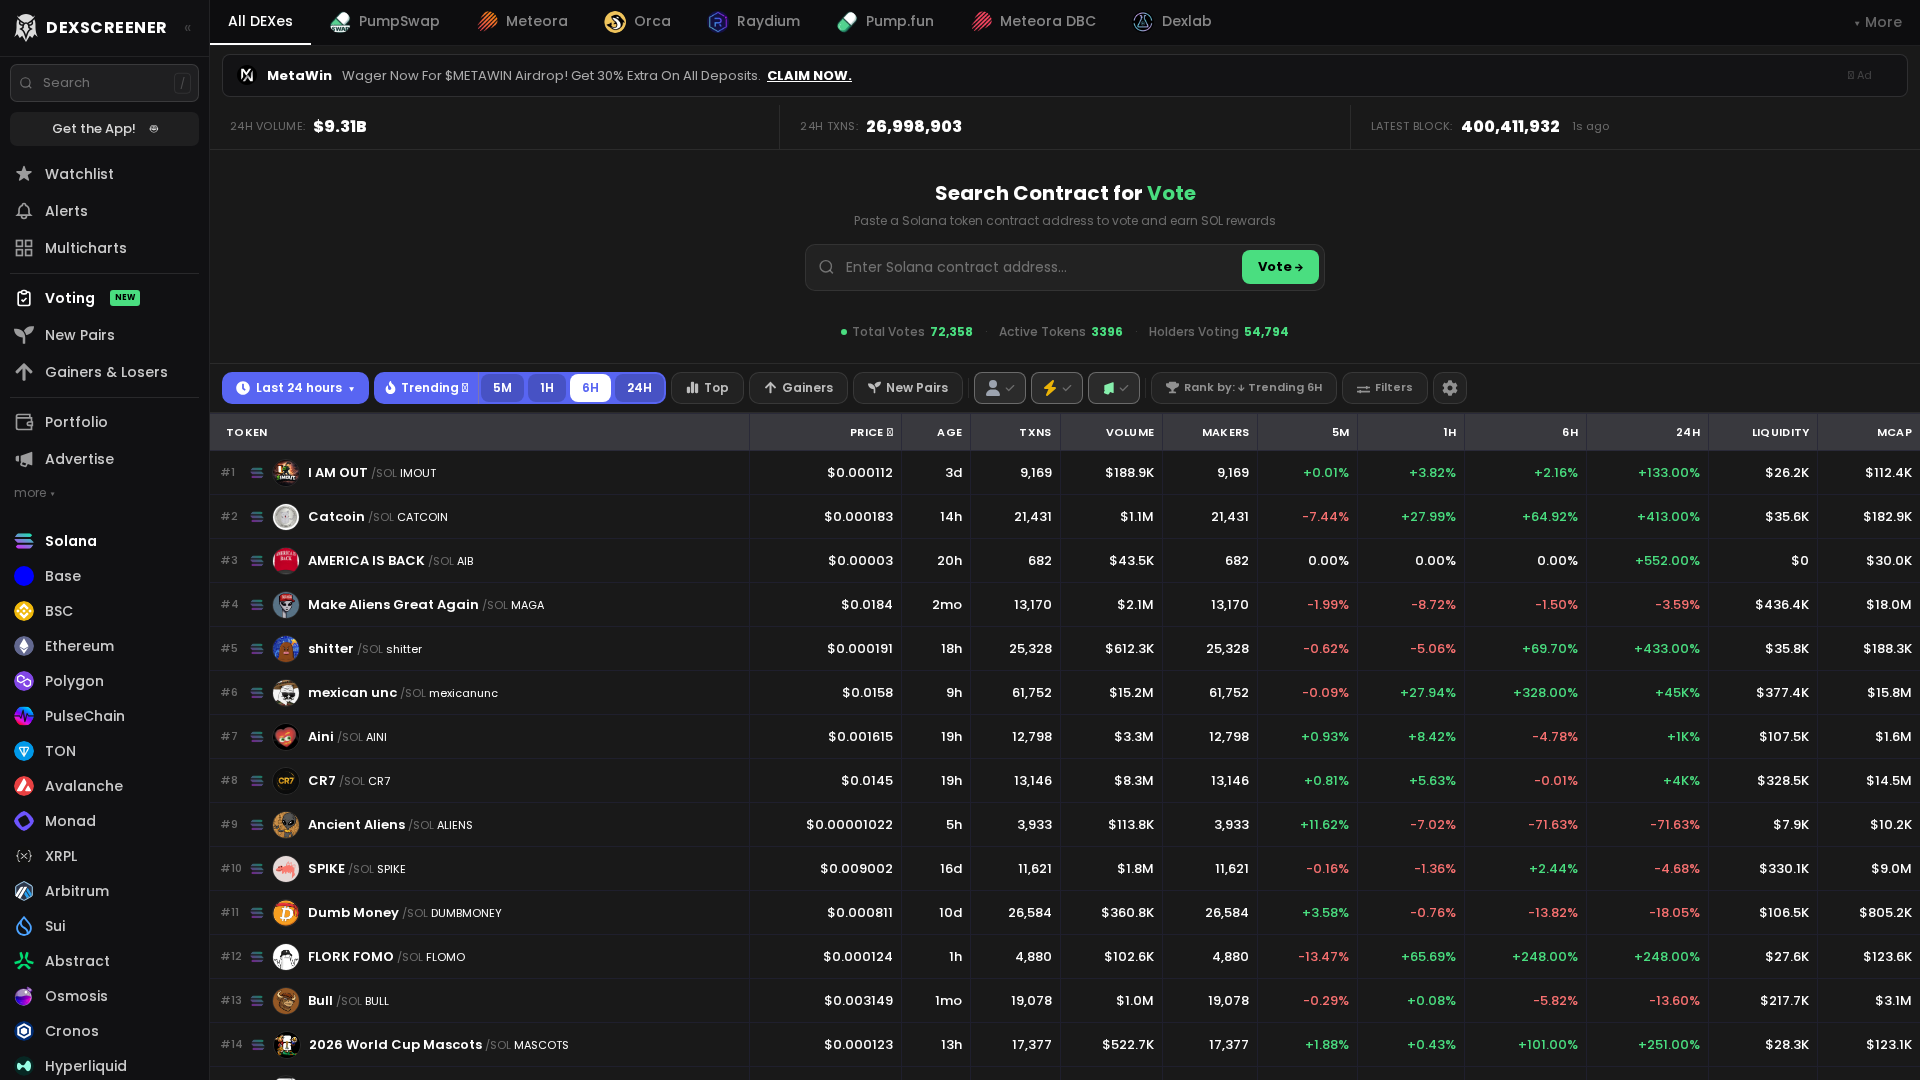Expand the sidebar 'more' menu
This screenshot has height=1080, width=1920.
(34, 493)
